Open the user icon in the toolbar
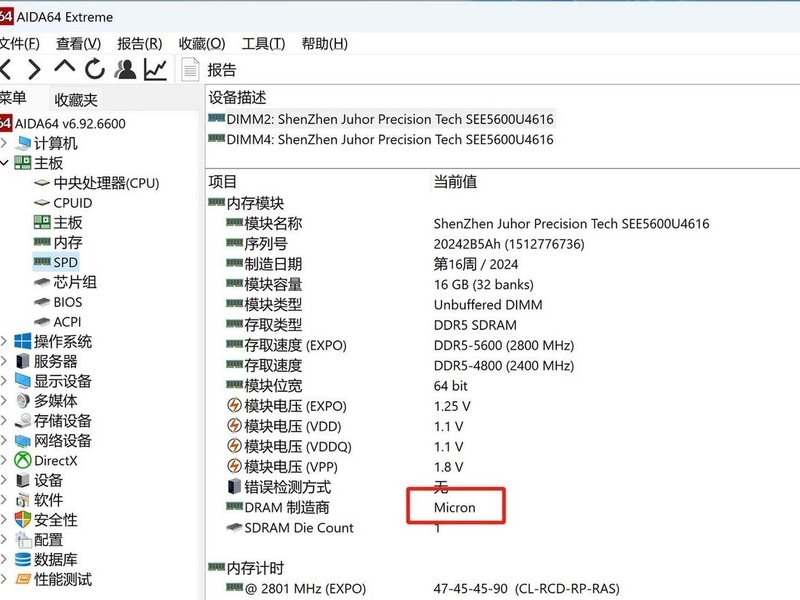 coord(125,69)
